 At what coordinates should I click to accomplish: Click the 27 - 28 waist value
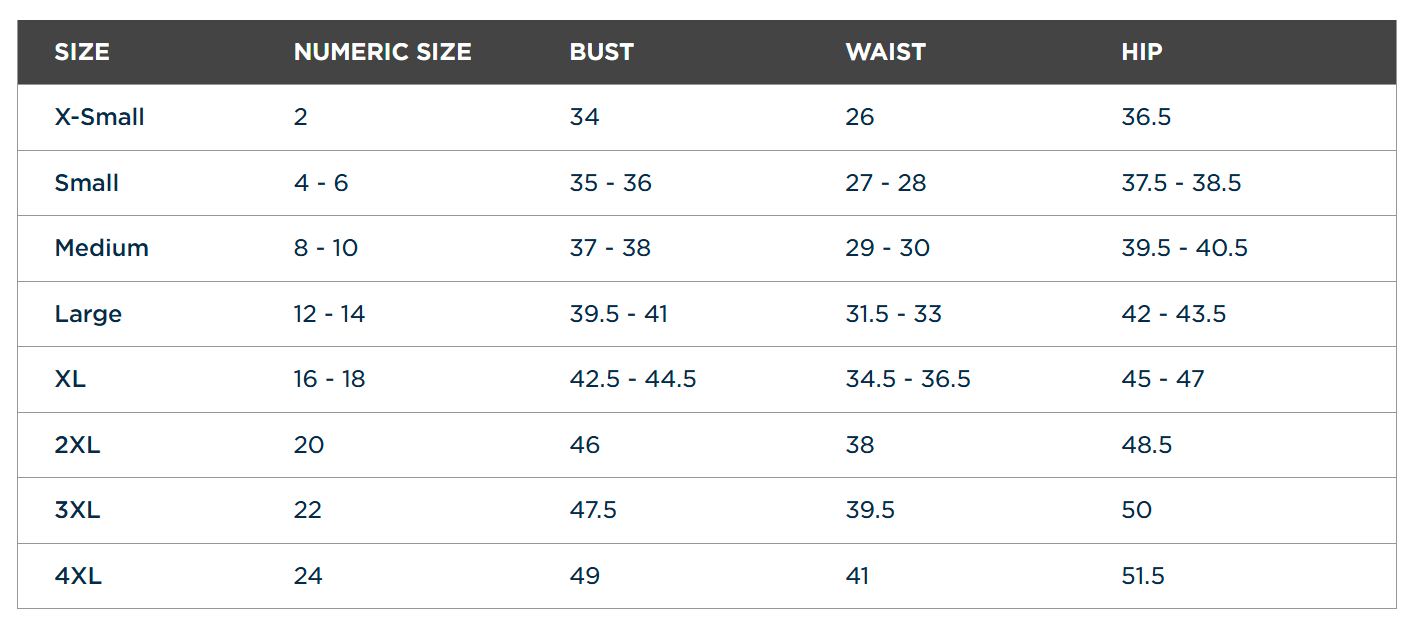click(886, 183)
